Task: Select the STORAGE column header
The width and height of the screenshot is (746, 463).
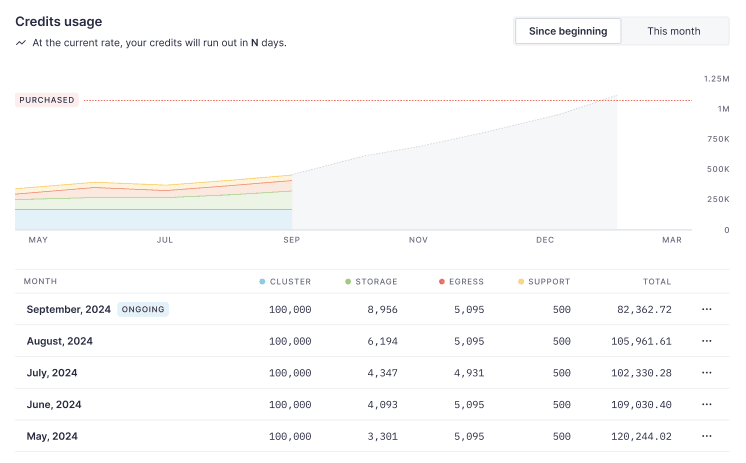Action: pos(376,282)
